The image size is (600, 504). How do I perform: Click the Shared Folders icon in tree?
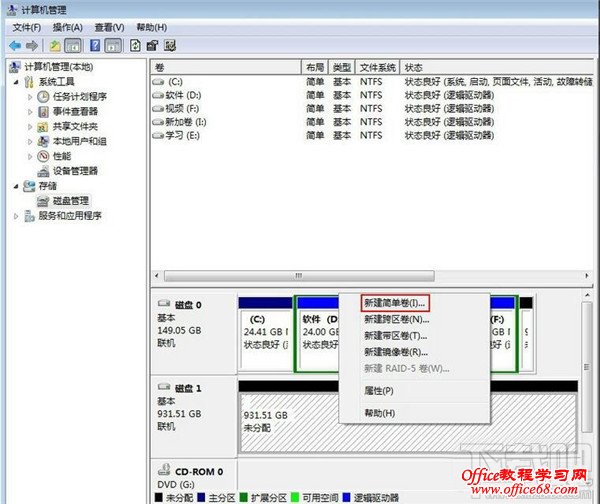[x=43, y=126]
